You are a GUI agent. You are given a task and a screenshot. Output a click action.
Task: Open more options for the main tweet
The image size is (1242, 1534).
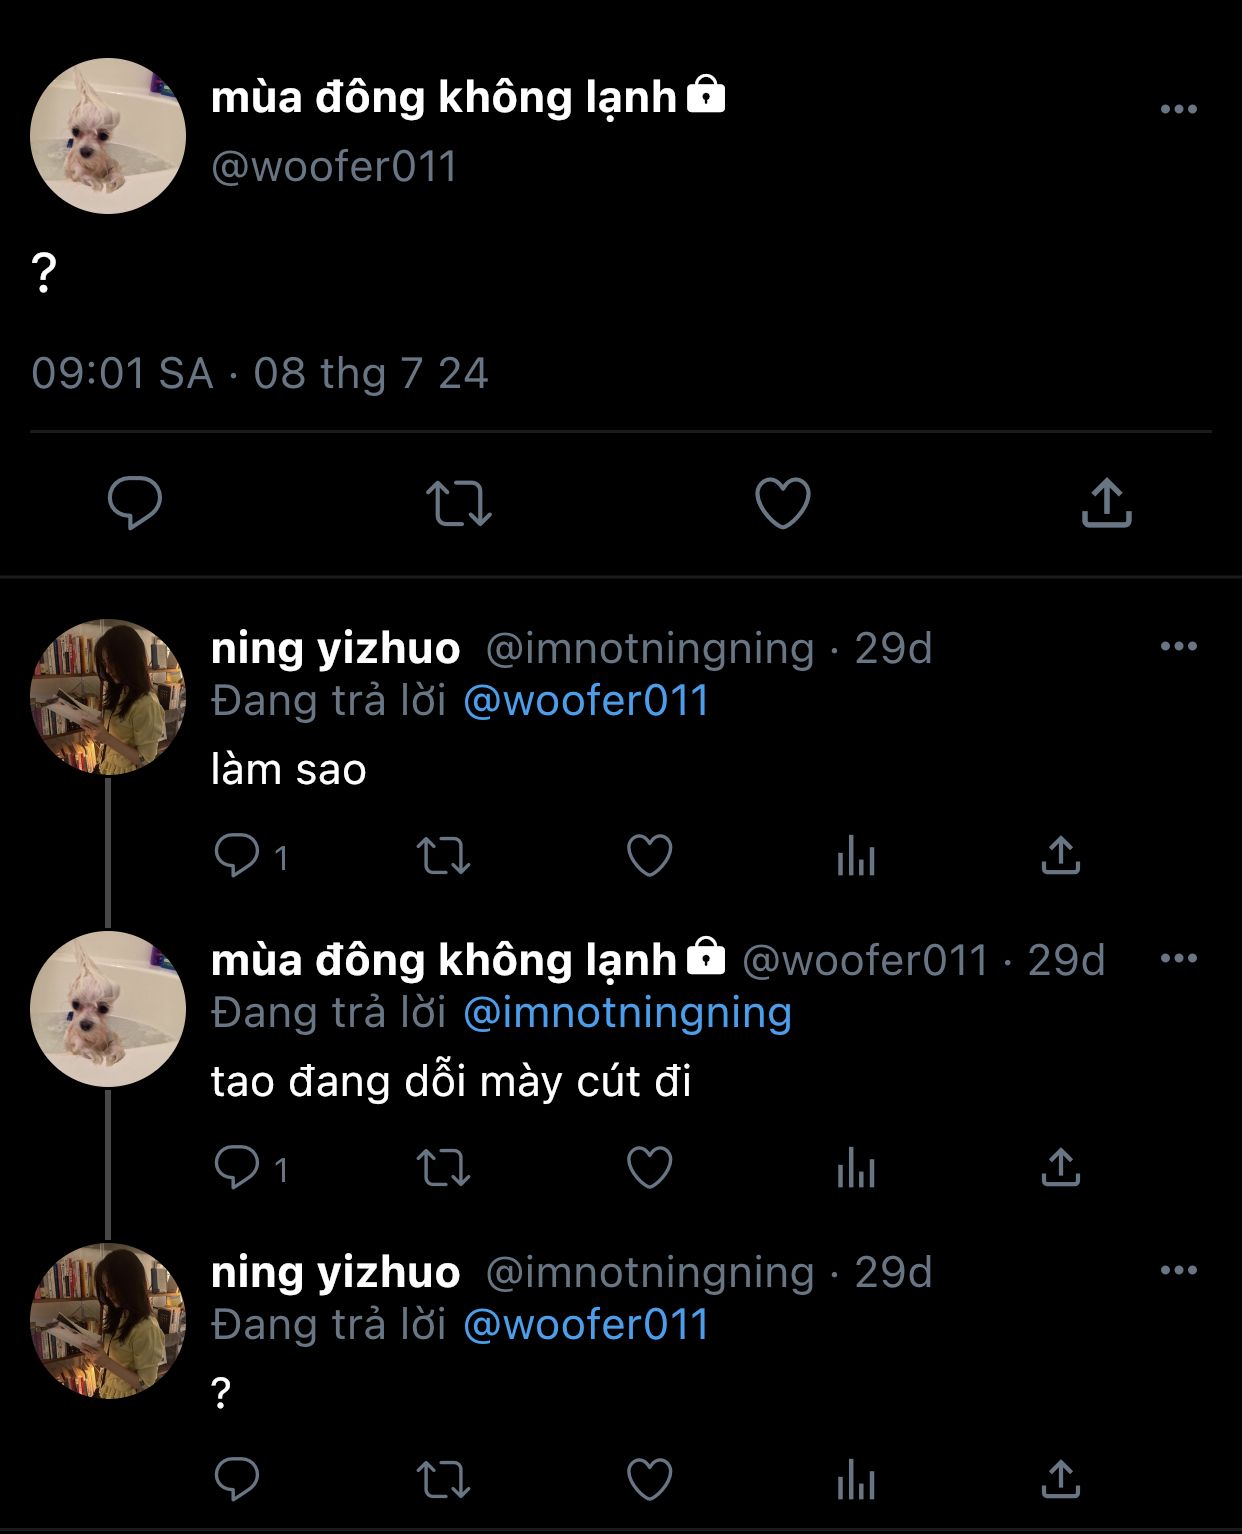coord(1179,109)
